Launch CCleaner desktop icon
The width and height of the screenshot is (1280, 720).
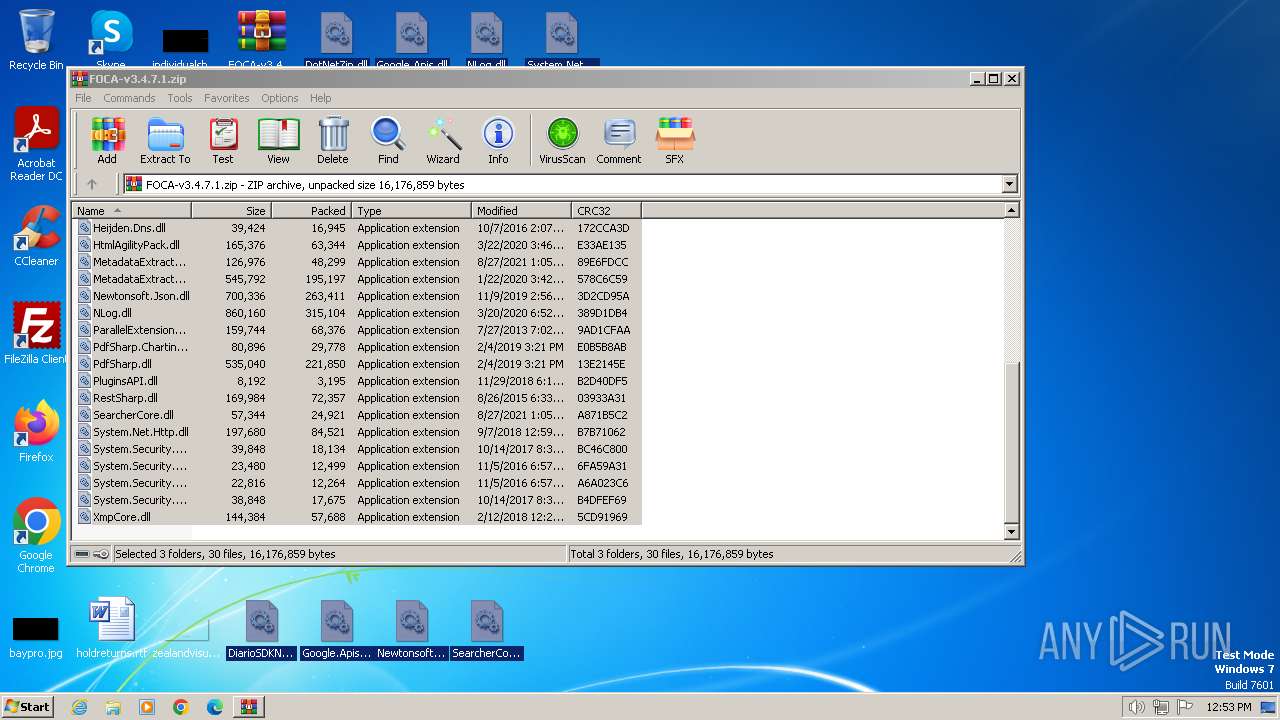[36, 236]
